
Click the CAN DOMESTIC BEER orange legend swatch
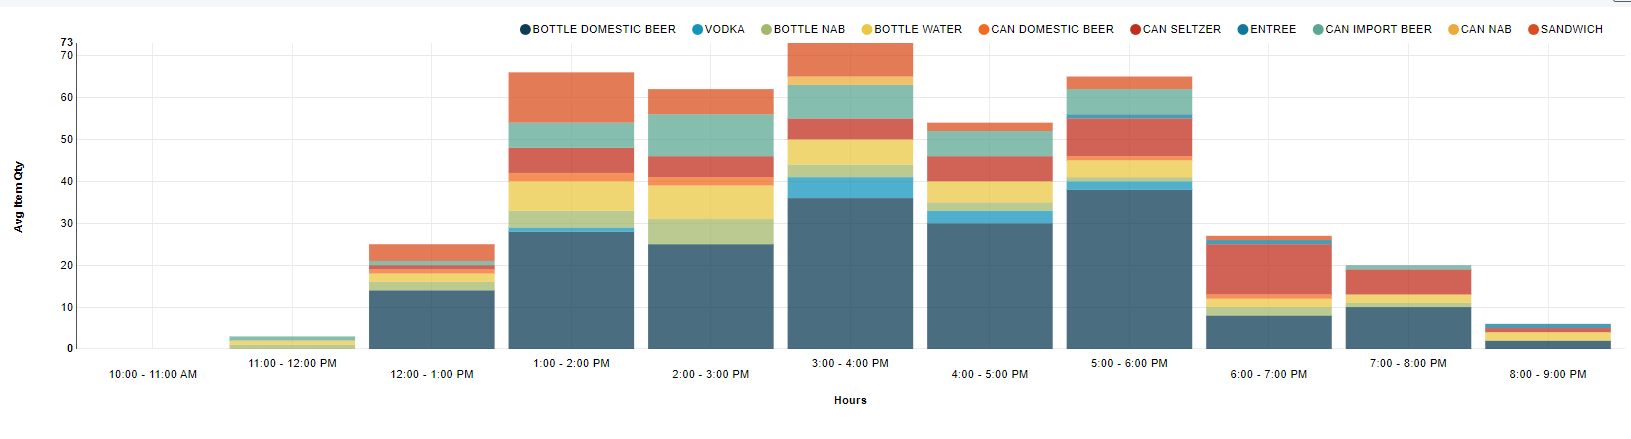(984, 30)
